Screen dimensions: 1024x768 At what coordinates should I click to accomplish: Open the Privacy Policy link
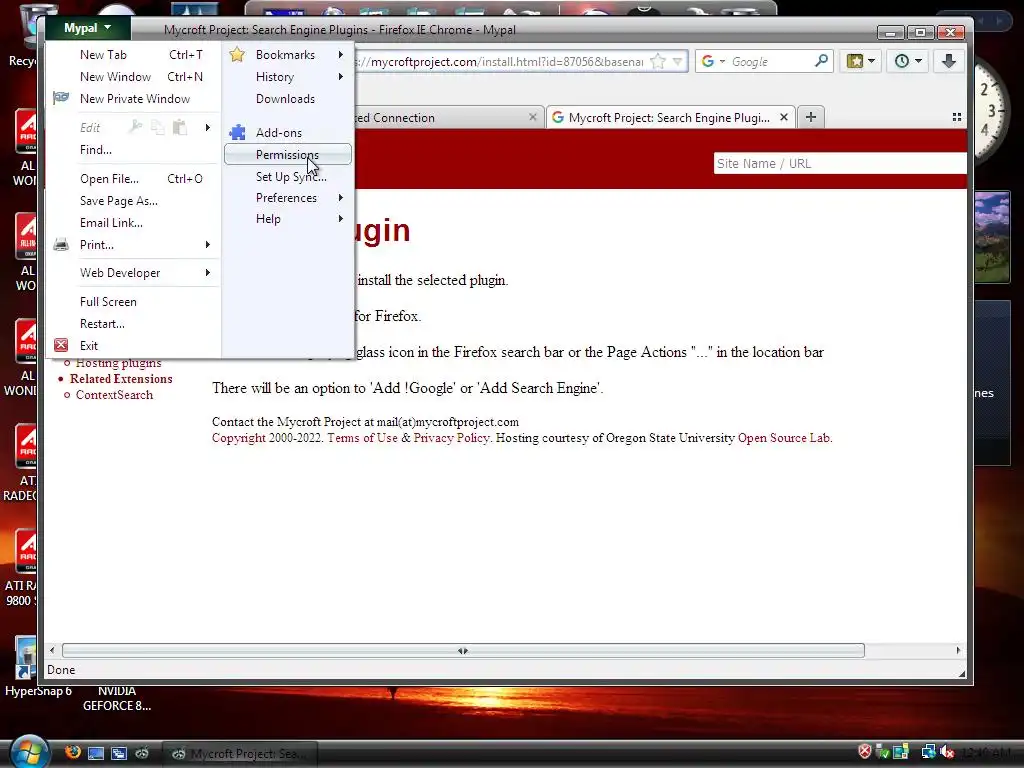(x=451, y=438)
